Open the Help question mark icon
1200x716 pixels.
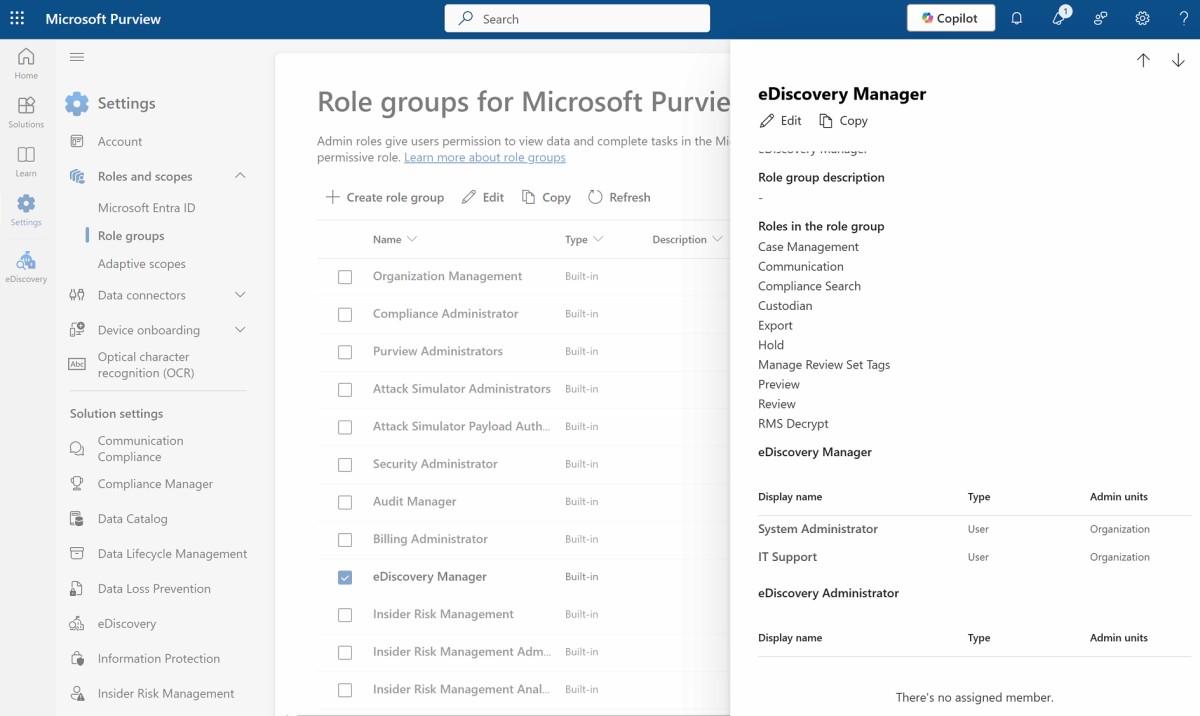point(1184,18)
